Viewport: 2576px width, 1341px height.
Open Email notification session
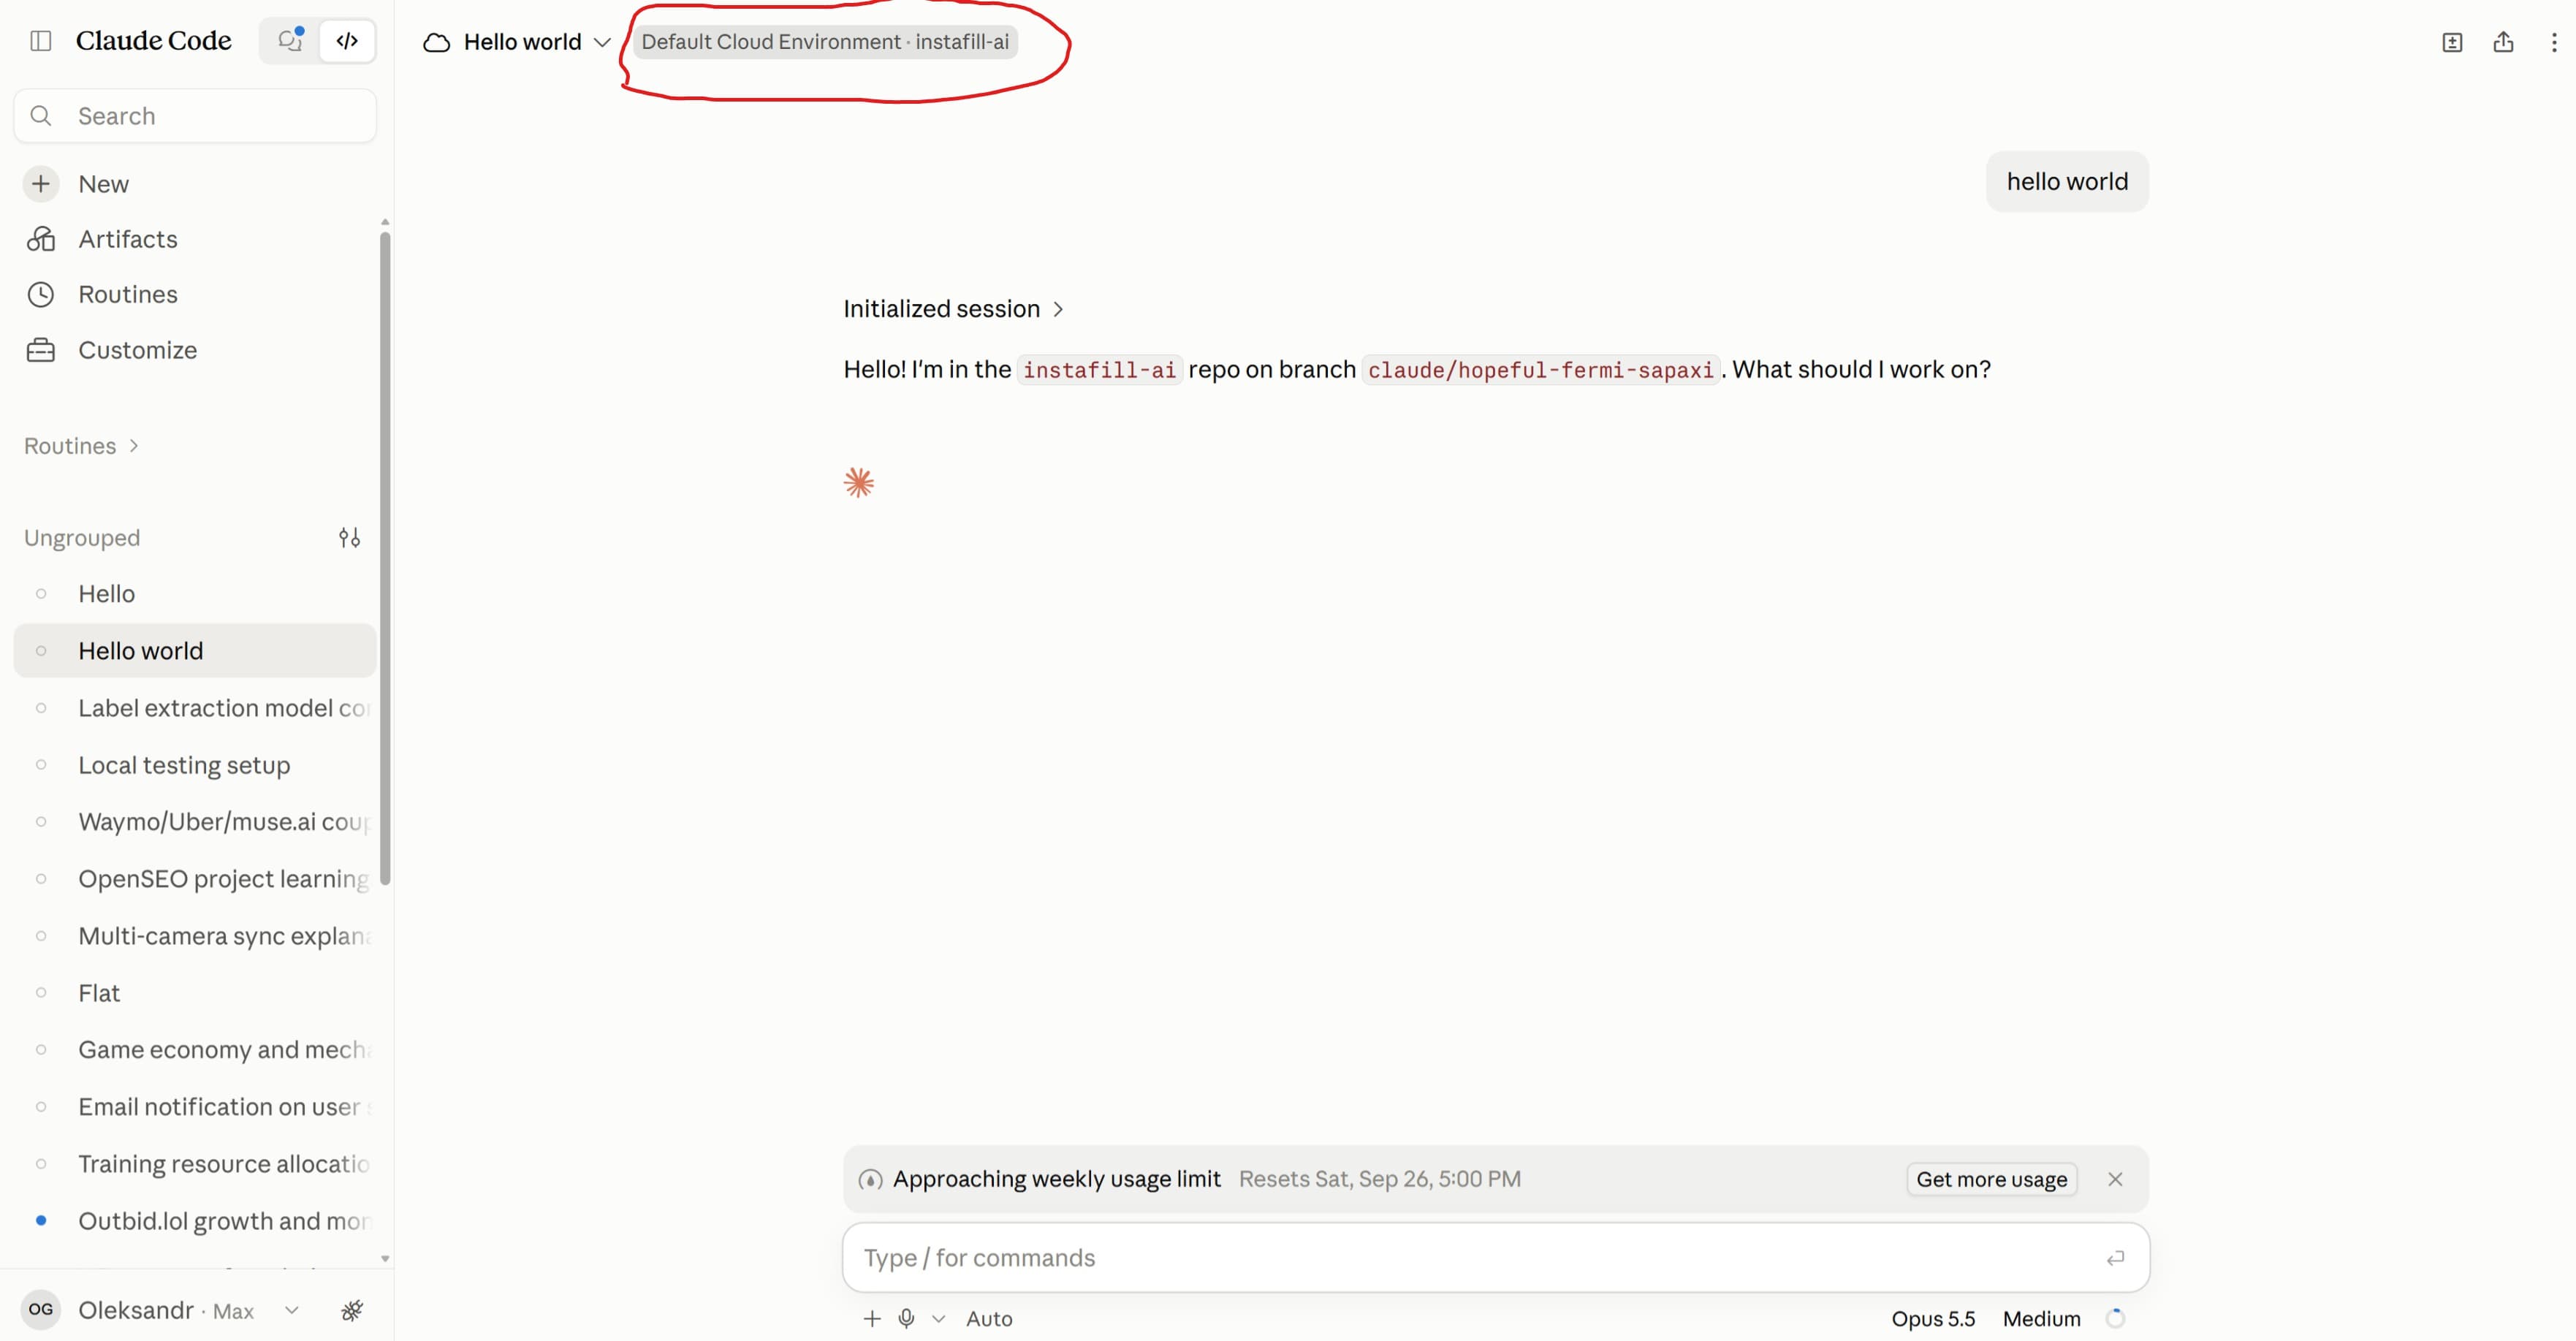point(195,1107)
